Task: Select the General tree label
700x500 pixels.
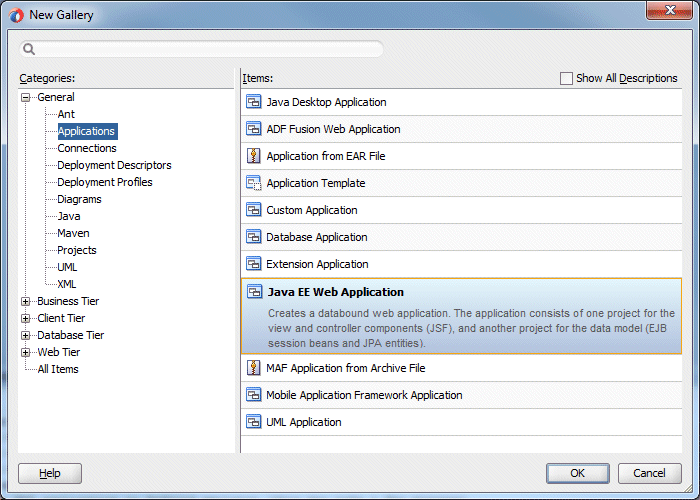Action: pos(56,97)
